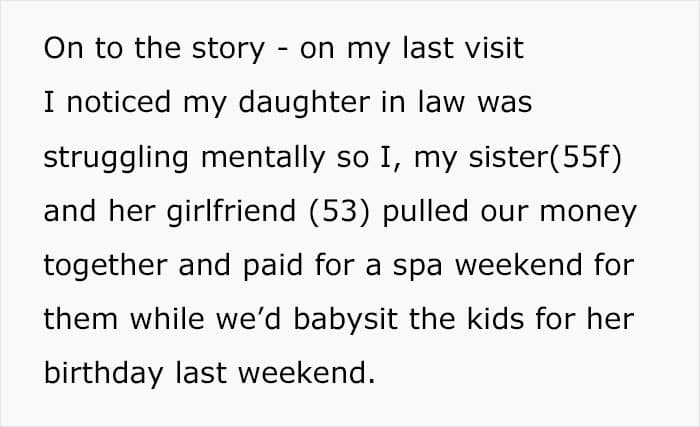Viewport: 700px width, 427px height.
Task: Select the word "birthday"
Action: tap(104, 374)
